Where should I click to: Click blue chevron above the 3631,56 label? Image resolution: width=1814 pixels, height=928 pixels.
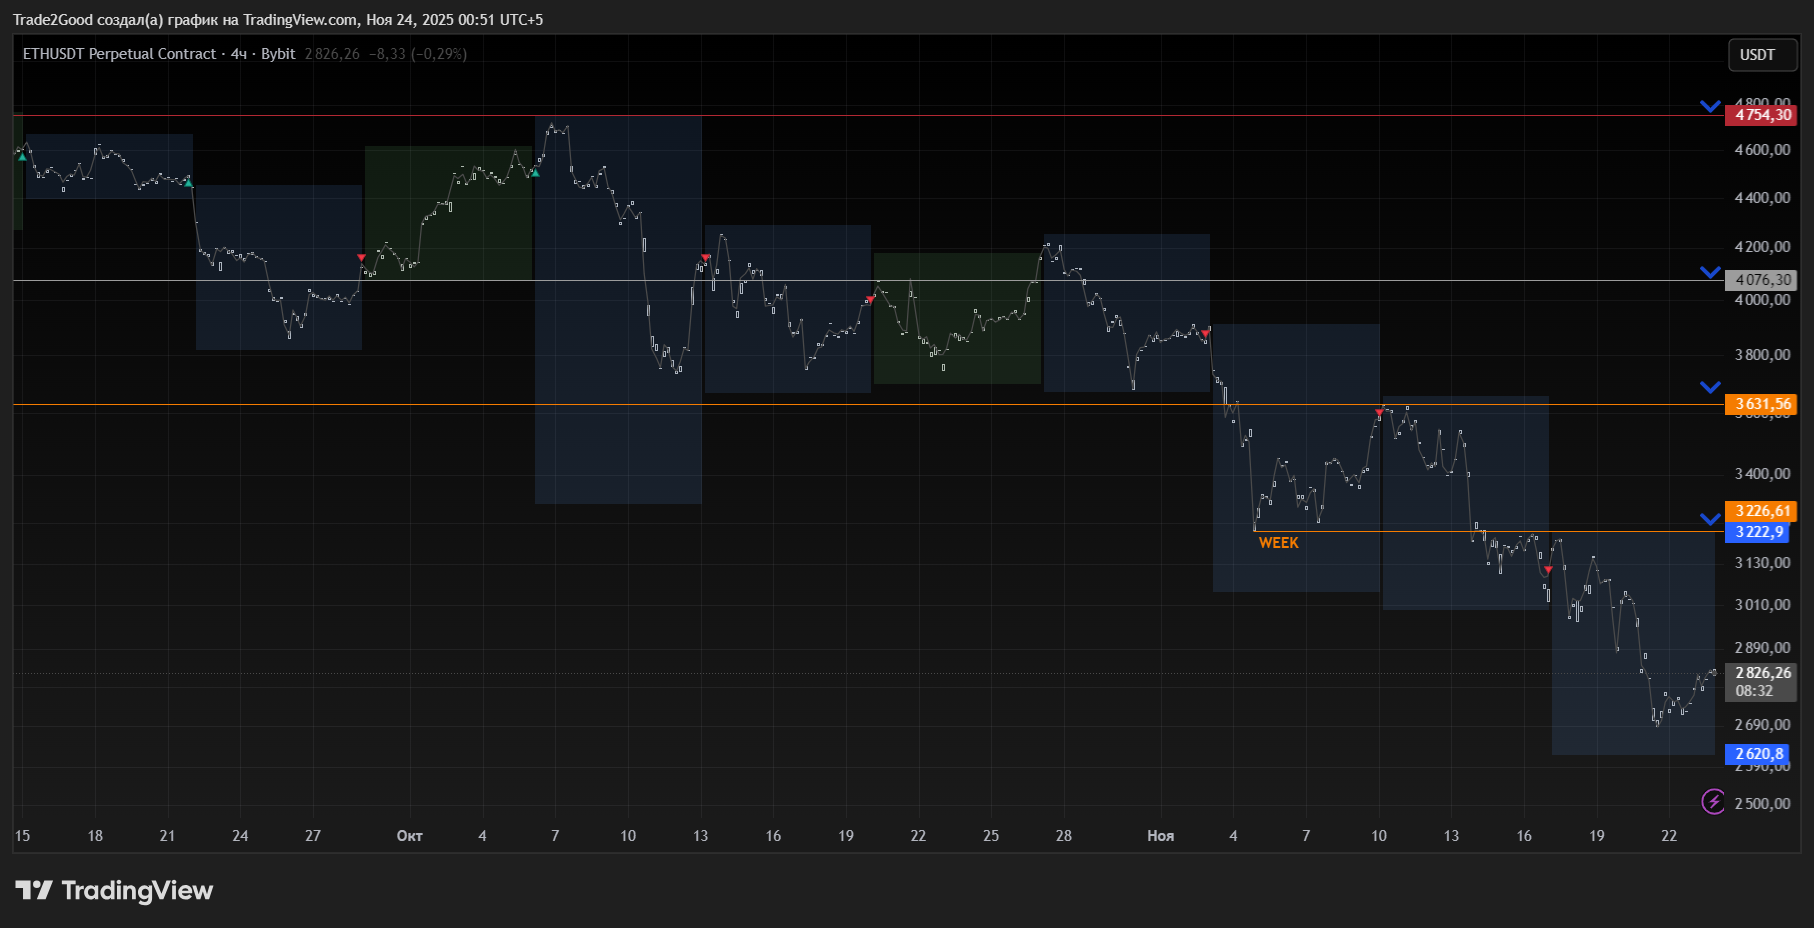point(1710,387)
